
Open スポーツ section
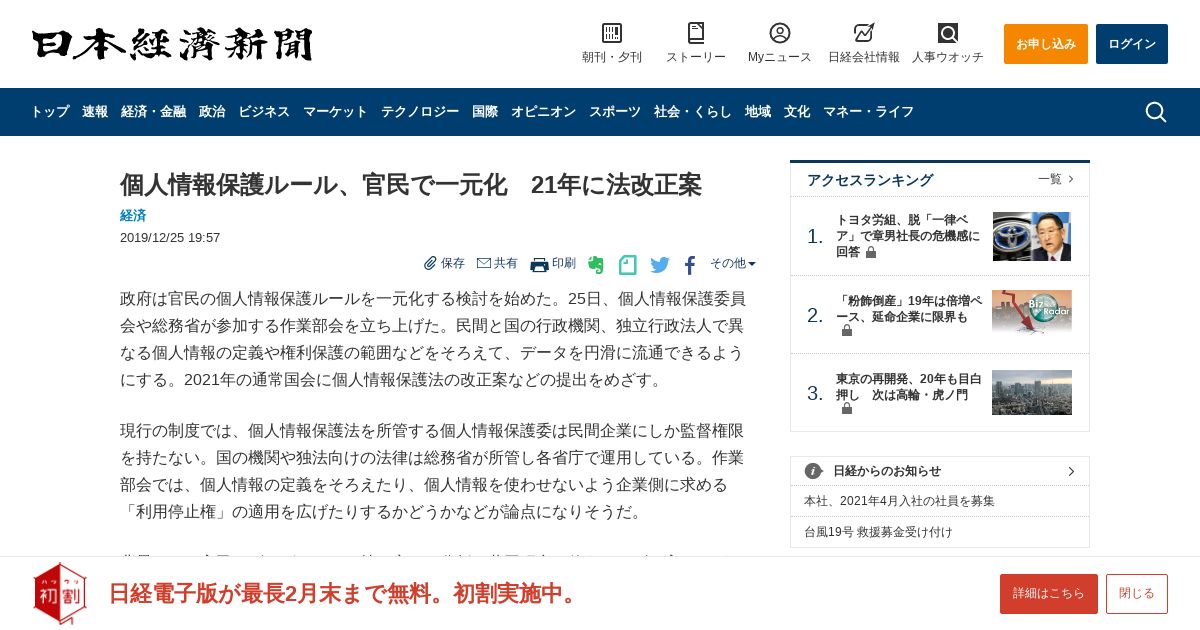click(615, 112)
